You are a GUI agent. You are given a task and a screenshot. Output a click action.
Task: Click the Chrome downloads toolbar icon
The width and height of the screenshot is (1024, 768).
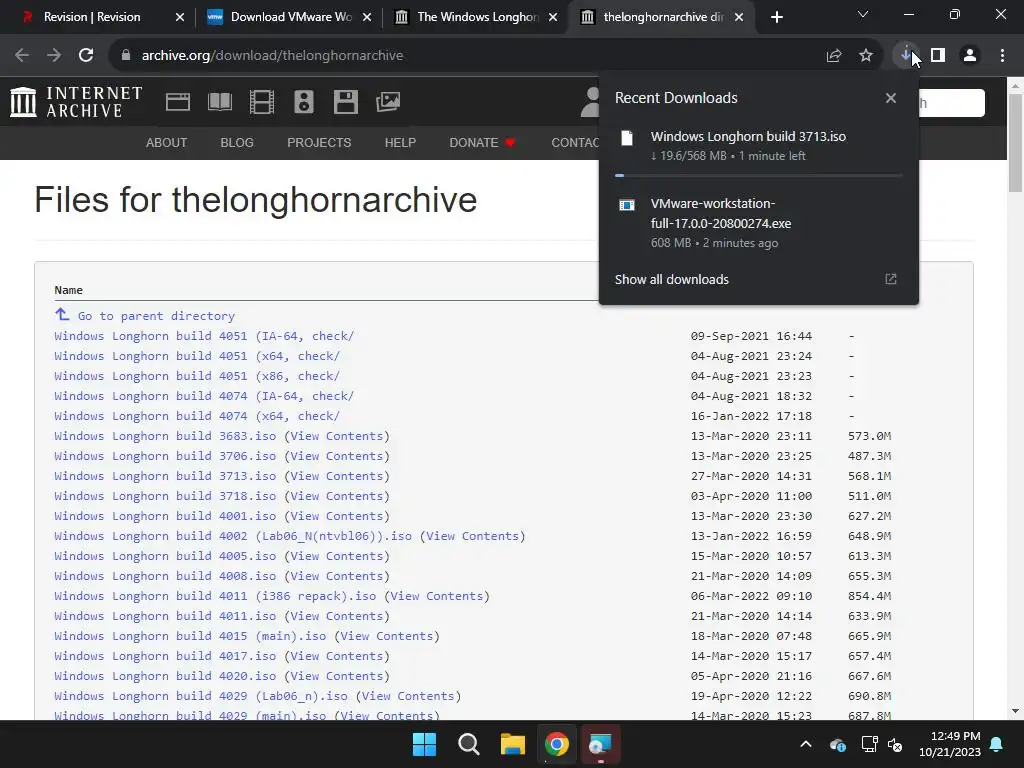[x=906, y=56]
